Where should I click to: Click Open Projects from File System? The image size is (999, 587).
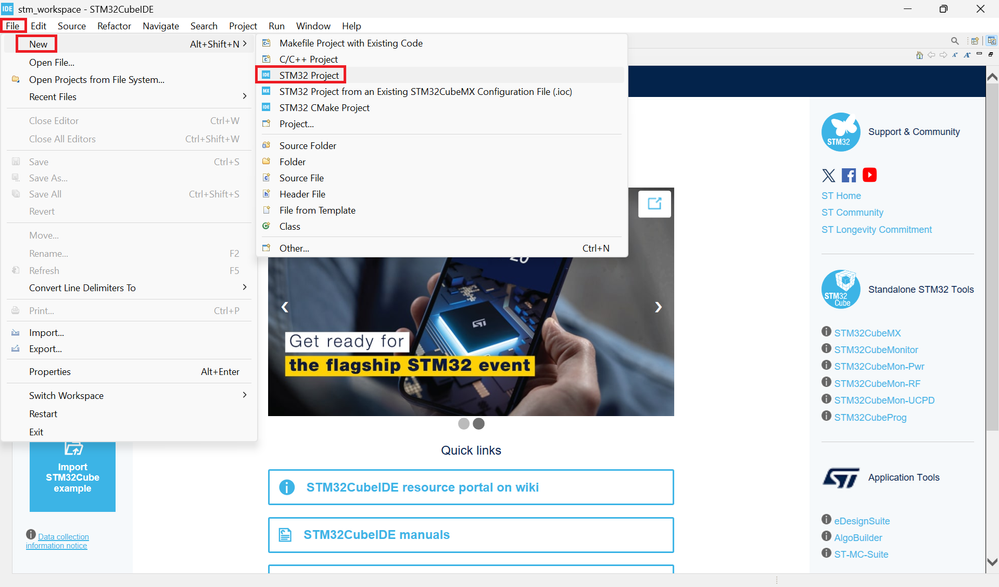129,80
